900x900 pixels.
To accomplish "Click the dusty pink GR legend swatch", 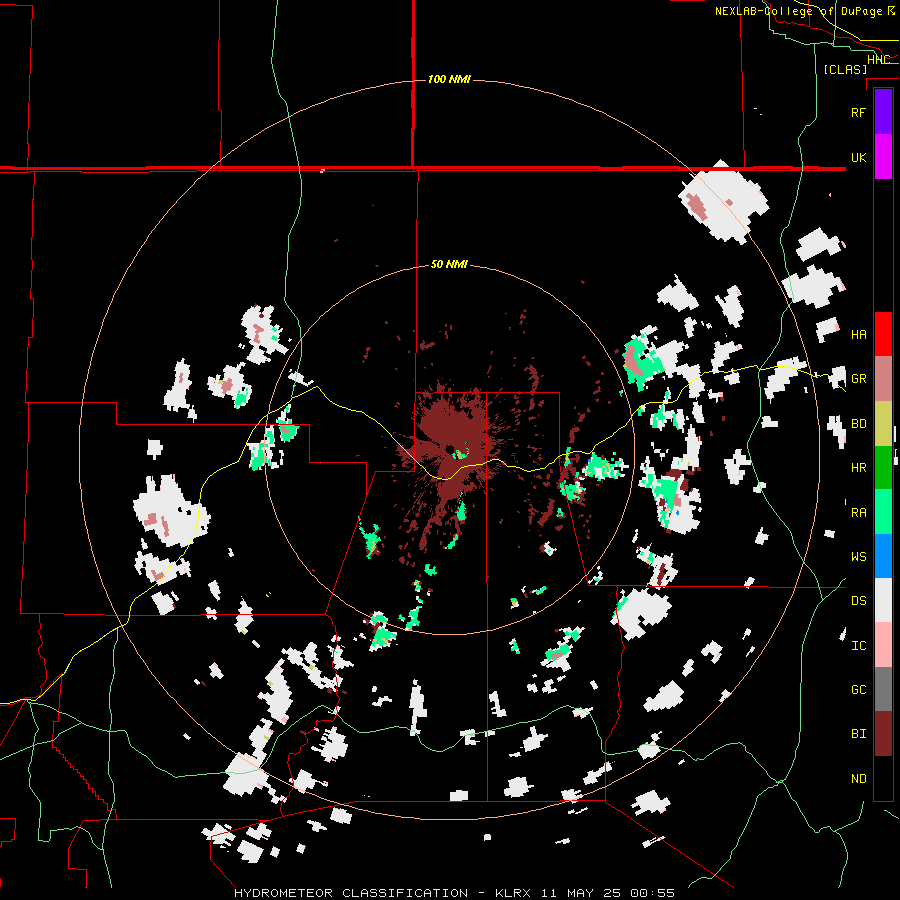I will [883, 379].
